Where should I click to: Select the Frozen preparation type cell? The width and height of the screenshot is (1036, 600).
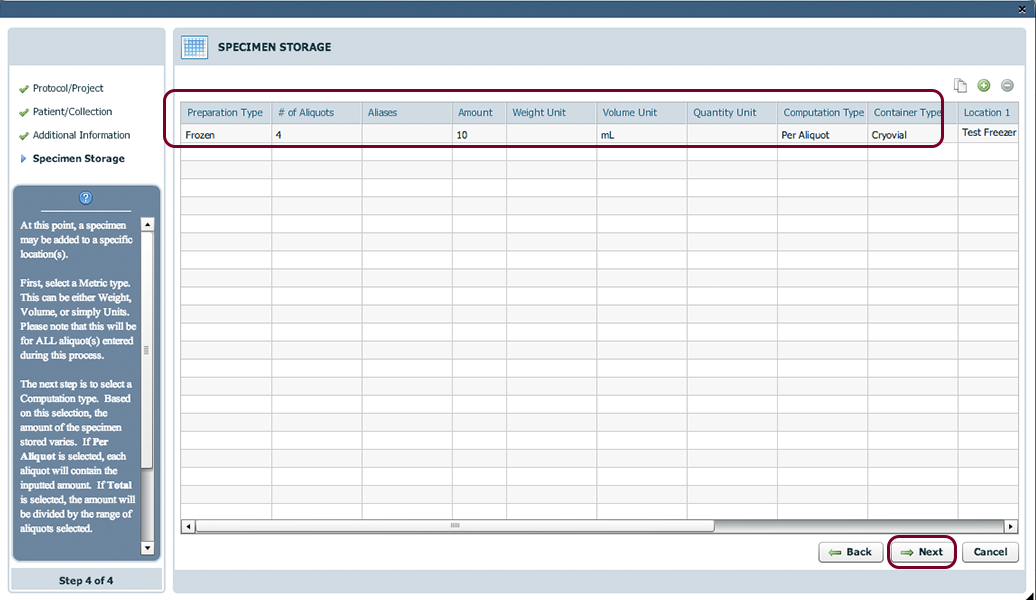point(225,135)
